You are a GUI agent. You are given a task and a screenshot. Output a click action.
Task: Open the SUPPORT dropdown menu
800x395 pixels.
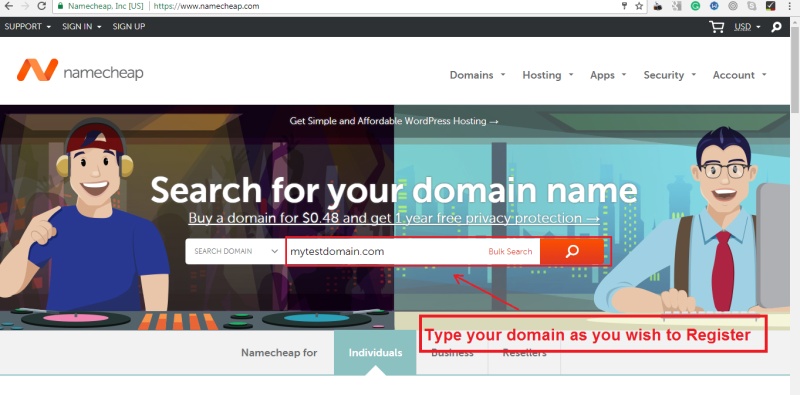pyautogui.click(x=28, y=27)
